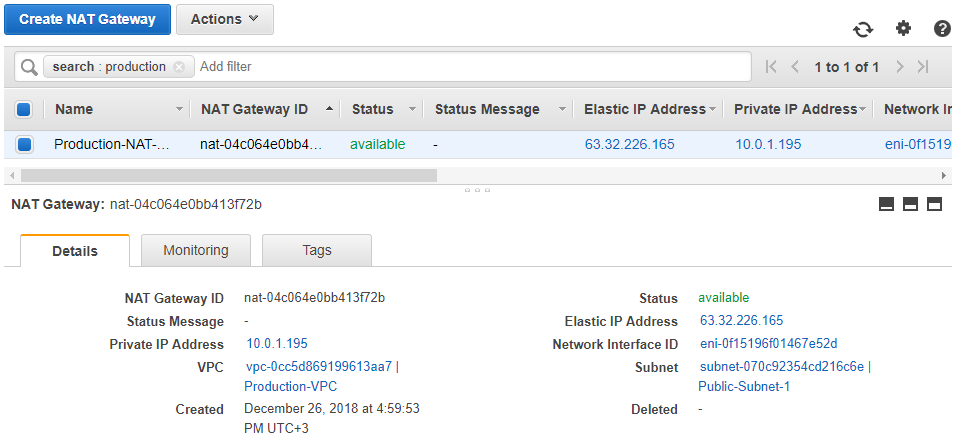The image size is (962, 443).
Task: Go to the previous results page arrow
Action: point(795,67)
